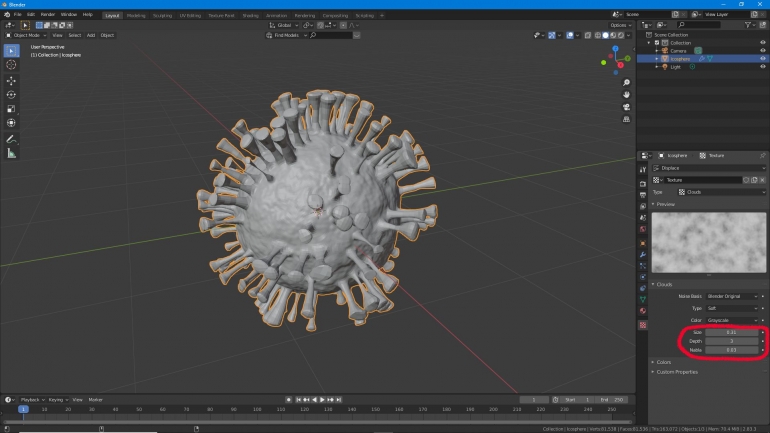
Task: Click Options button in viewport header
Action: (x=620, y=25)
